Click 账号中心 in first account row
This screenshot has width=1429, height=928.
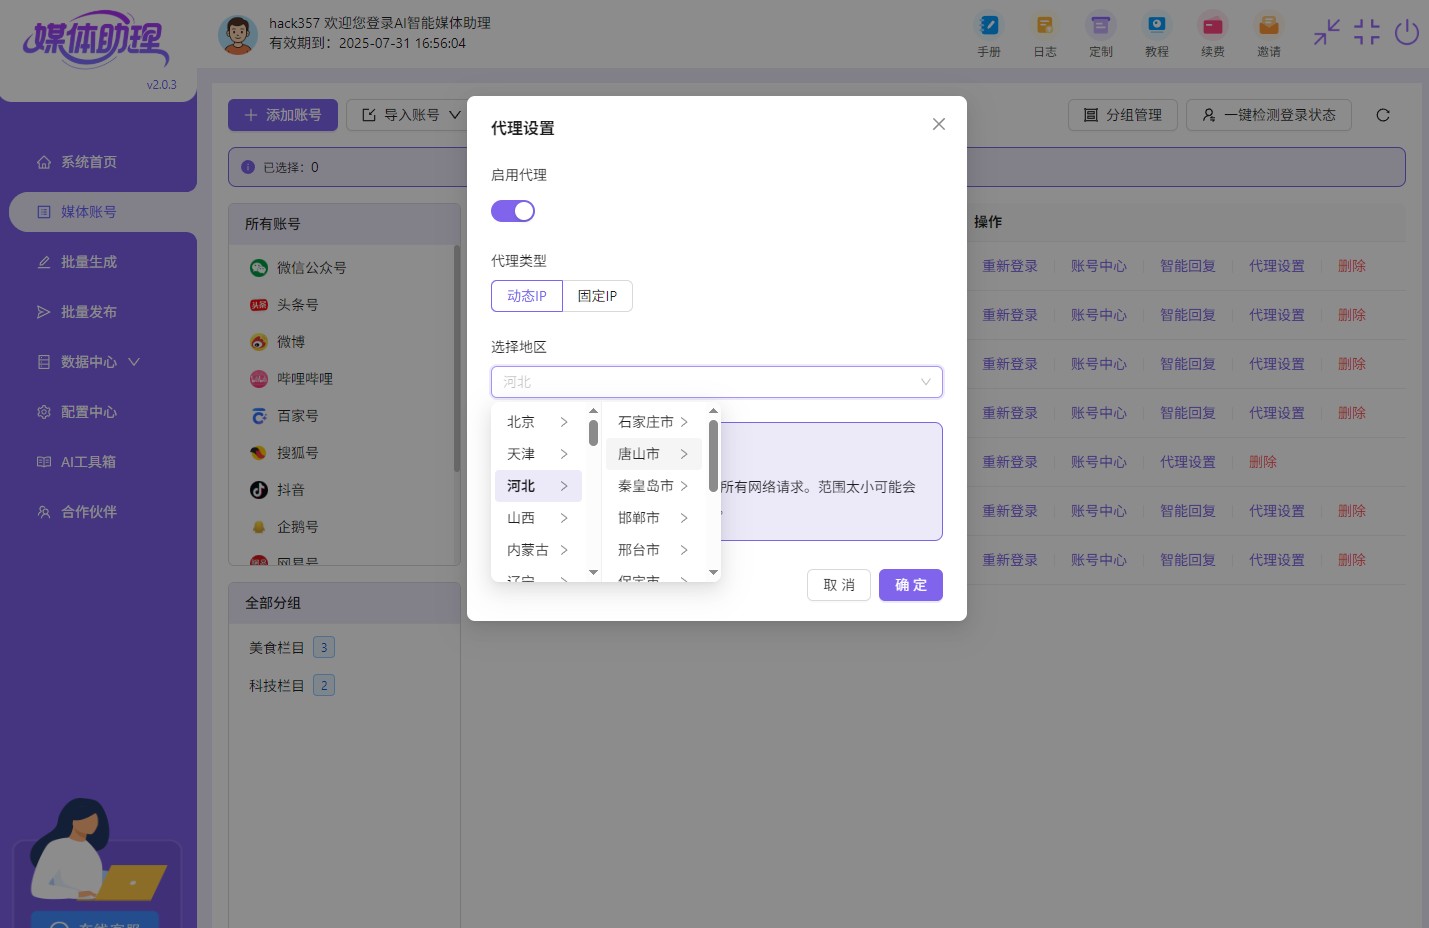tap(1099, 266)
